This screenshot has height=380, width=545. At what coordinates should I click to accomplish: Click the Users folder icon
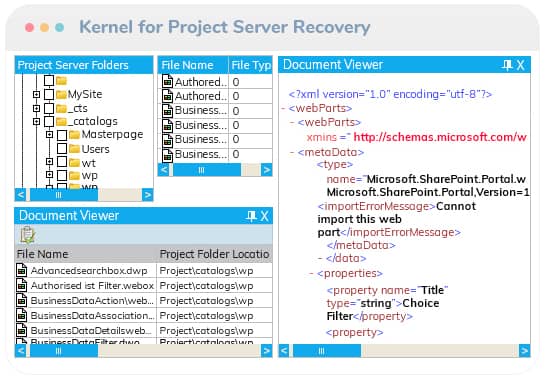tap(74, 149)
